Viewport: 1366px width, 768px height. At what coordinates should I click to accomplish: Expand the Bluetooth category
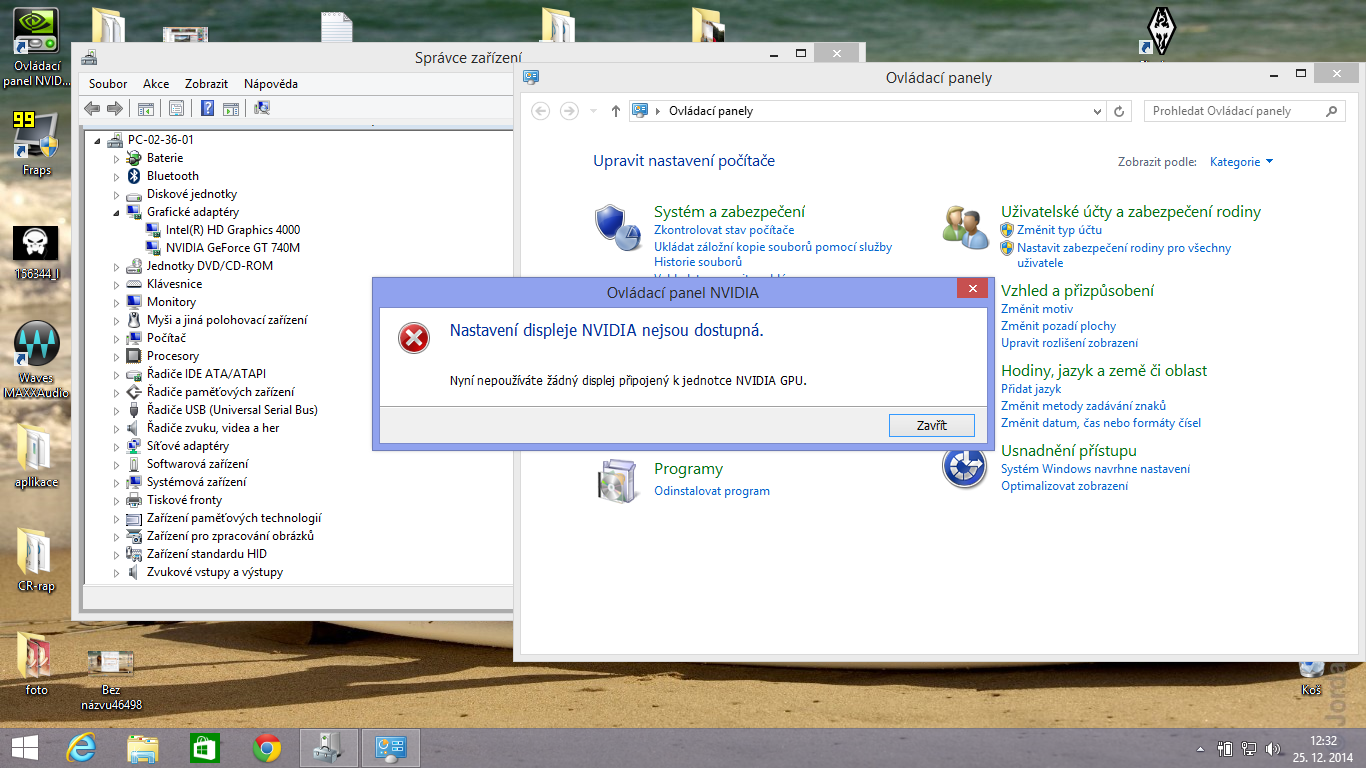point(116,176)
